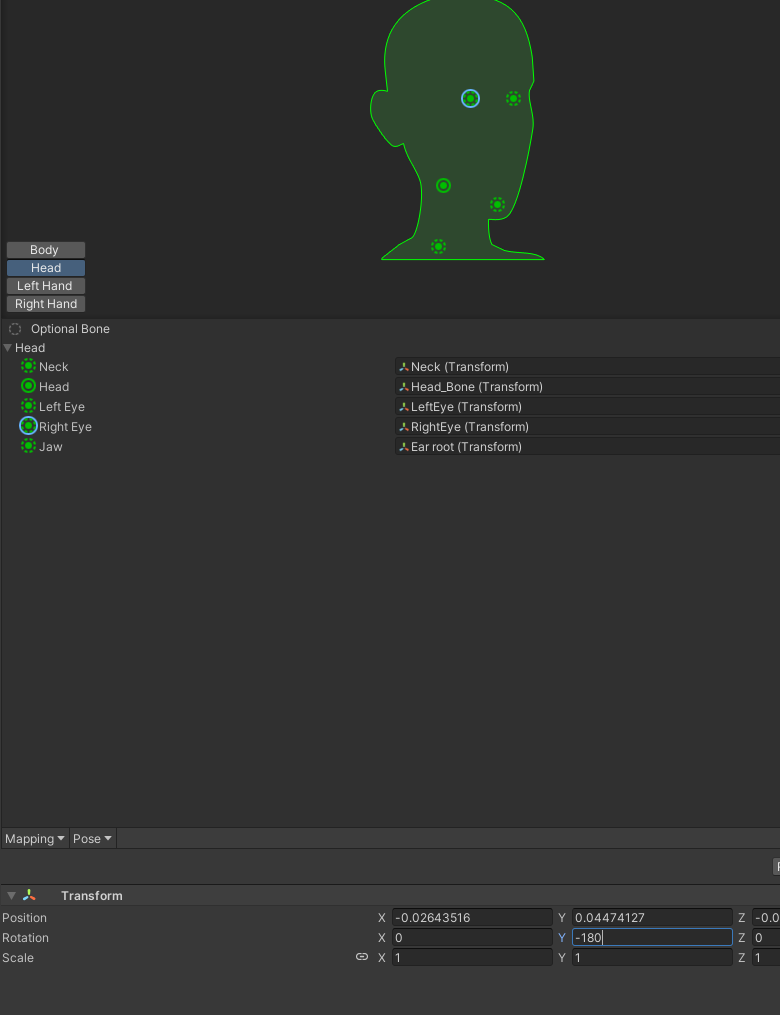Click the Rotation Y axis label
780x1015 pixels.
(x=562, y=938)
